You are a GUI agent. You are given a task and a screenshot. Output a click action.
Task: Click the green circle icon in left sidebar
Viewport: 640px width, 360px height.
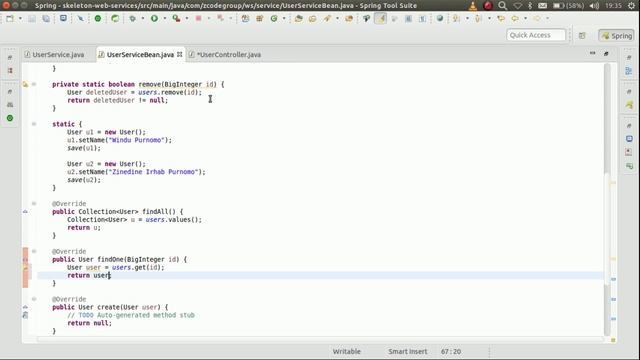[10, 118]
